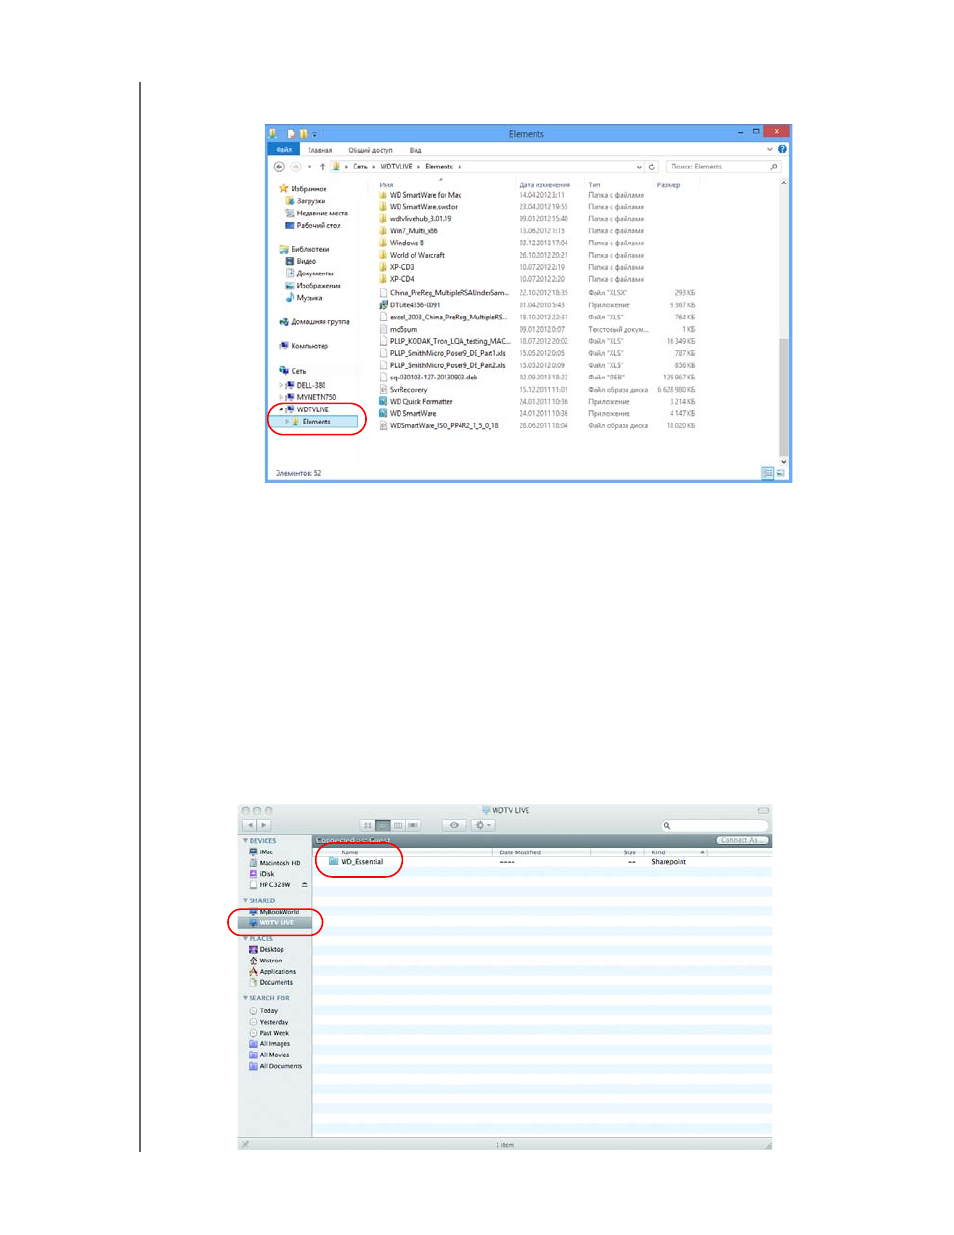Select the XP-CD3 folder
954x1235 pixels.
[397, 267]
